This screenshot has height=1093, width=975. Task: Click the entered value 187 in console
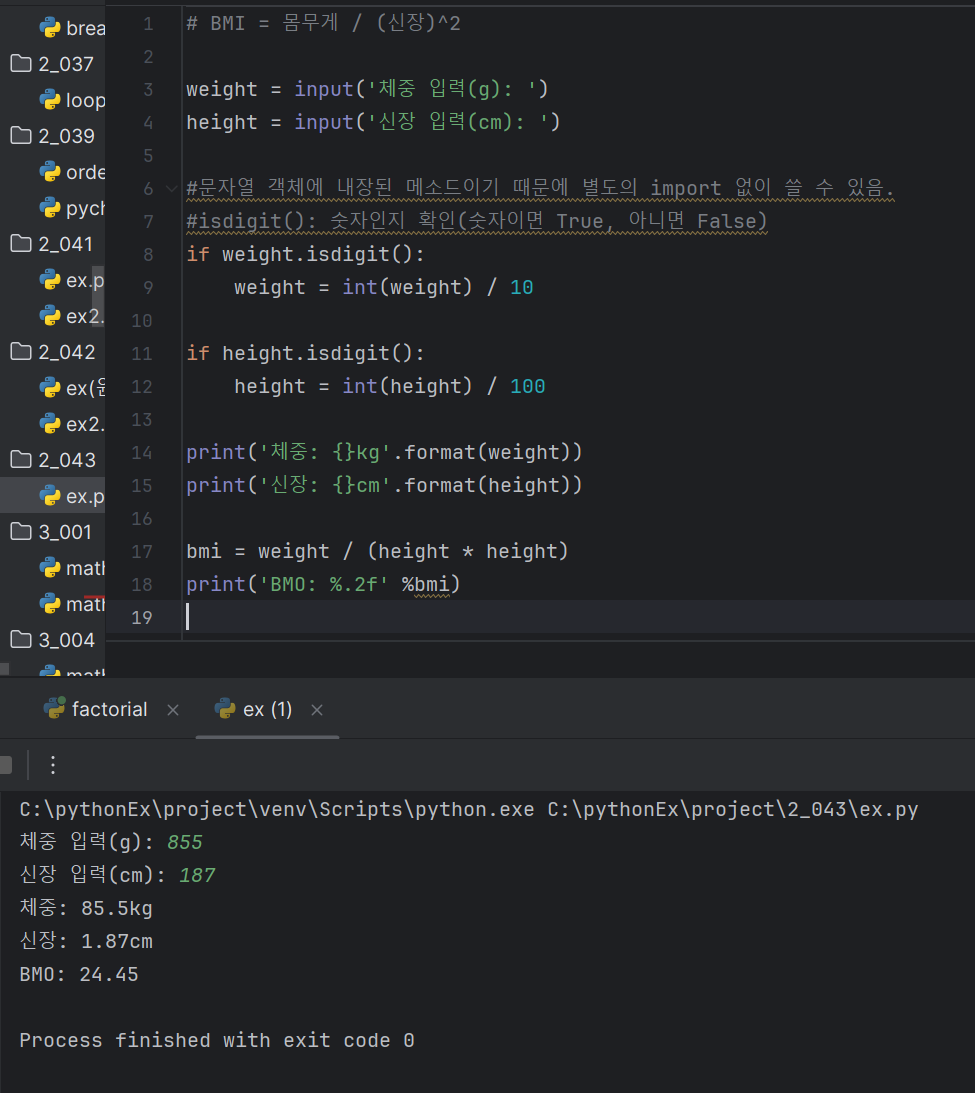click(x=197, y=875)
